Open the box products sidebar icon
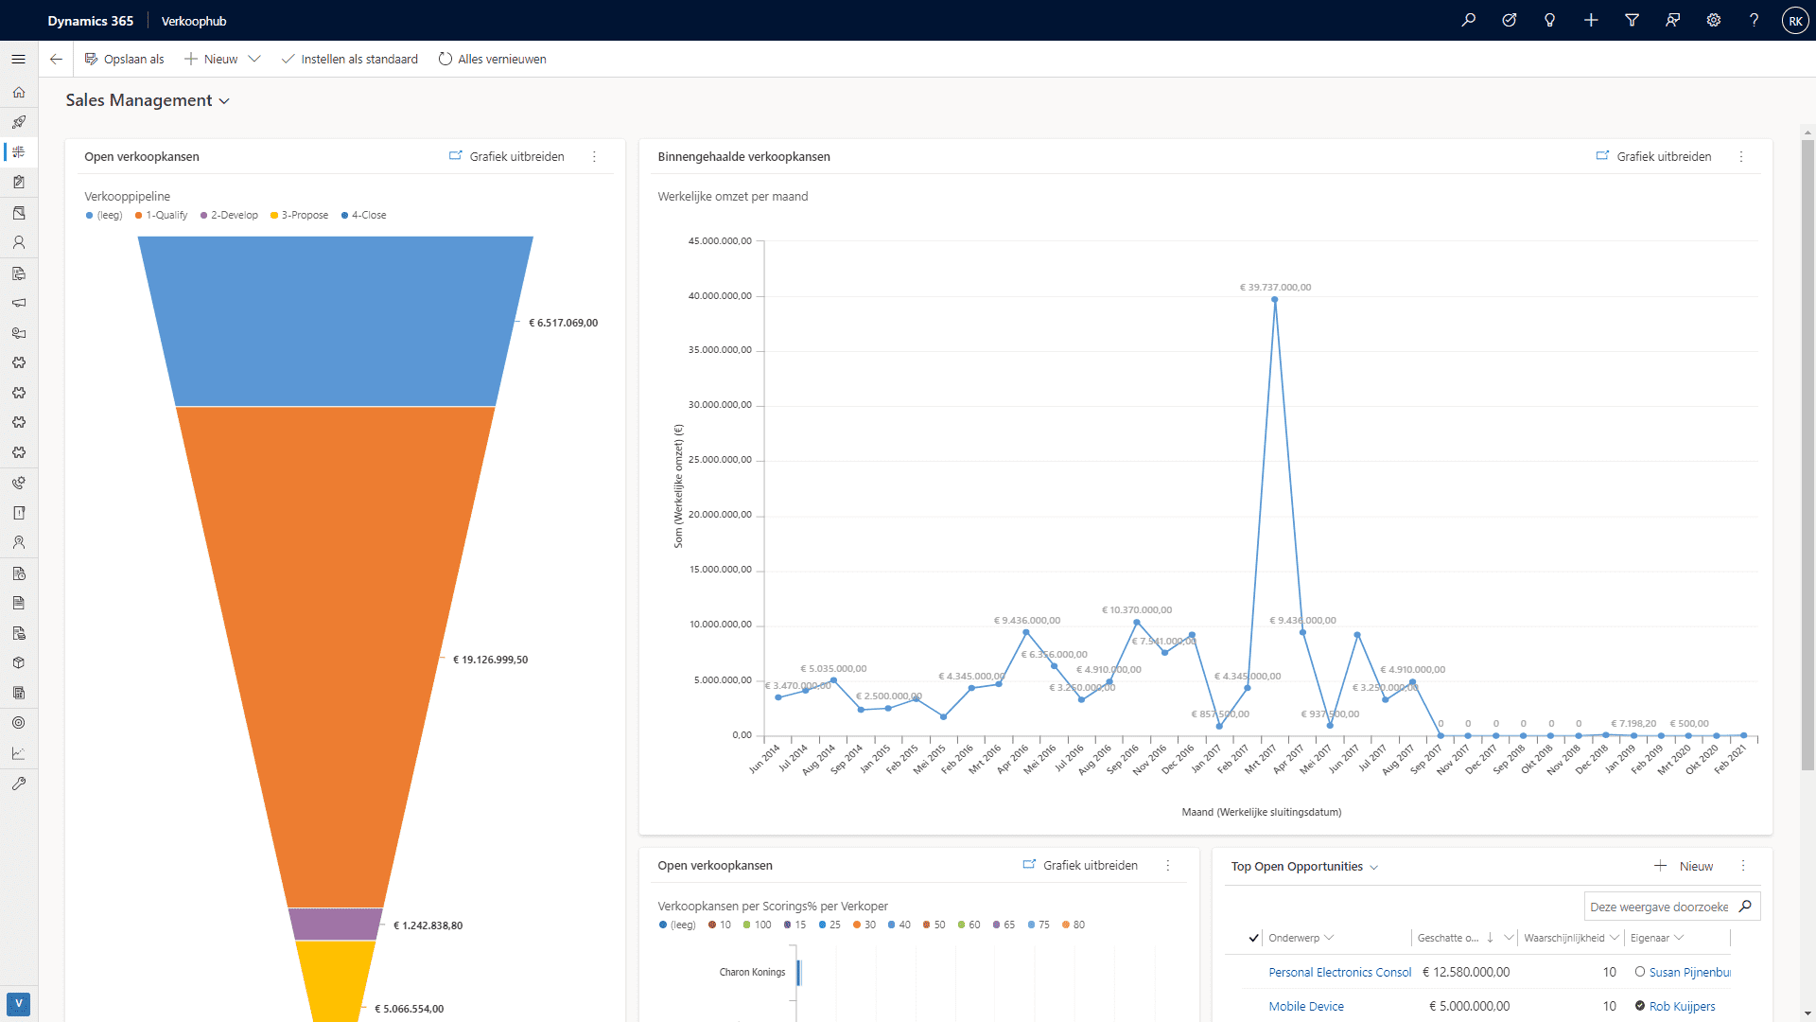Image resolution: width=1816 pixels, height=1022 pixels. [x=18, y=663]
